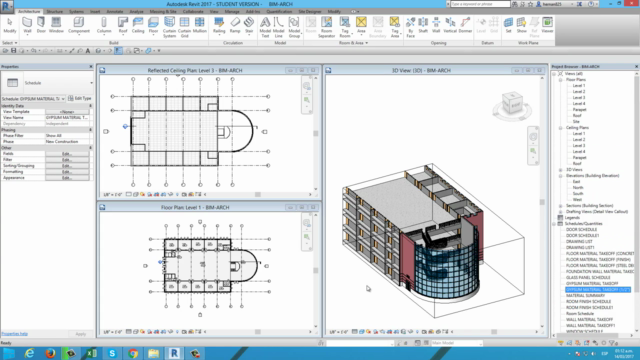Screen dimensions: 640x360
Task: Expand the Room & Area panel dropdown
Action: click(353, 43)
